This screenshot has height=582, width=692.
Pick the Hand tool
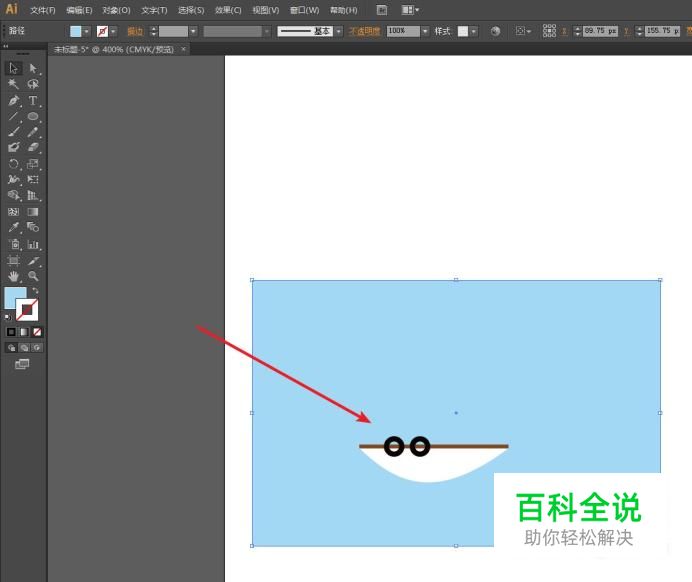click(x=13, y=276)
